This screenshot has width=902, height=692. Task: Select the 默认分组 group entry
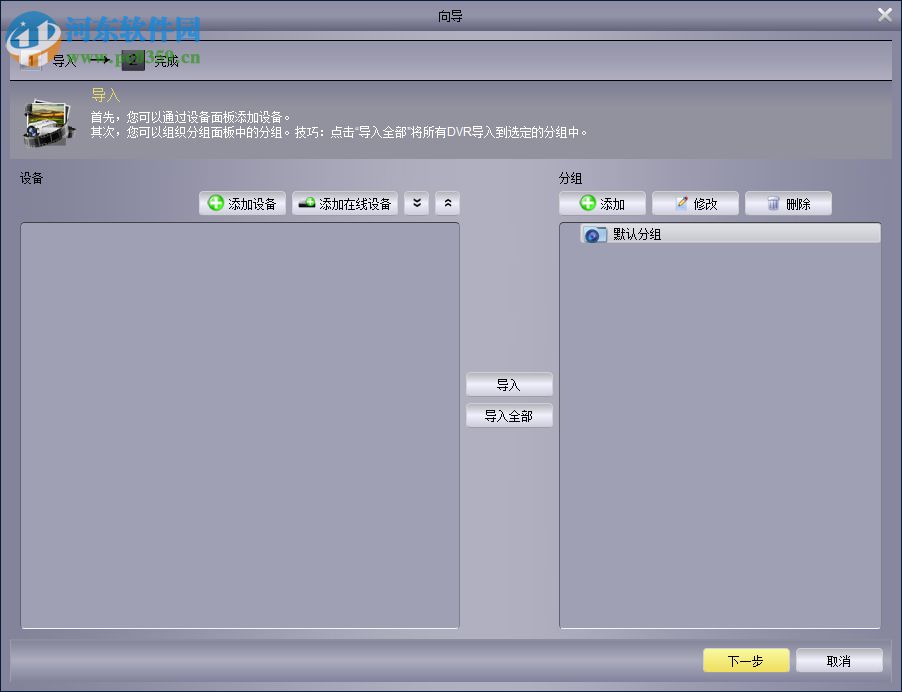click(640, 234)
